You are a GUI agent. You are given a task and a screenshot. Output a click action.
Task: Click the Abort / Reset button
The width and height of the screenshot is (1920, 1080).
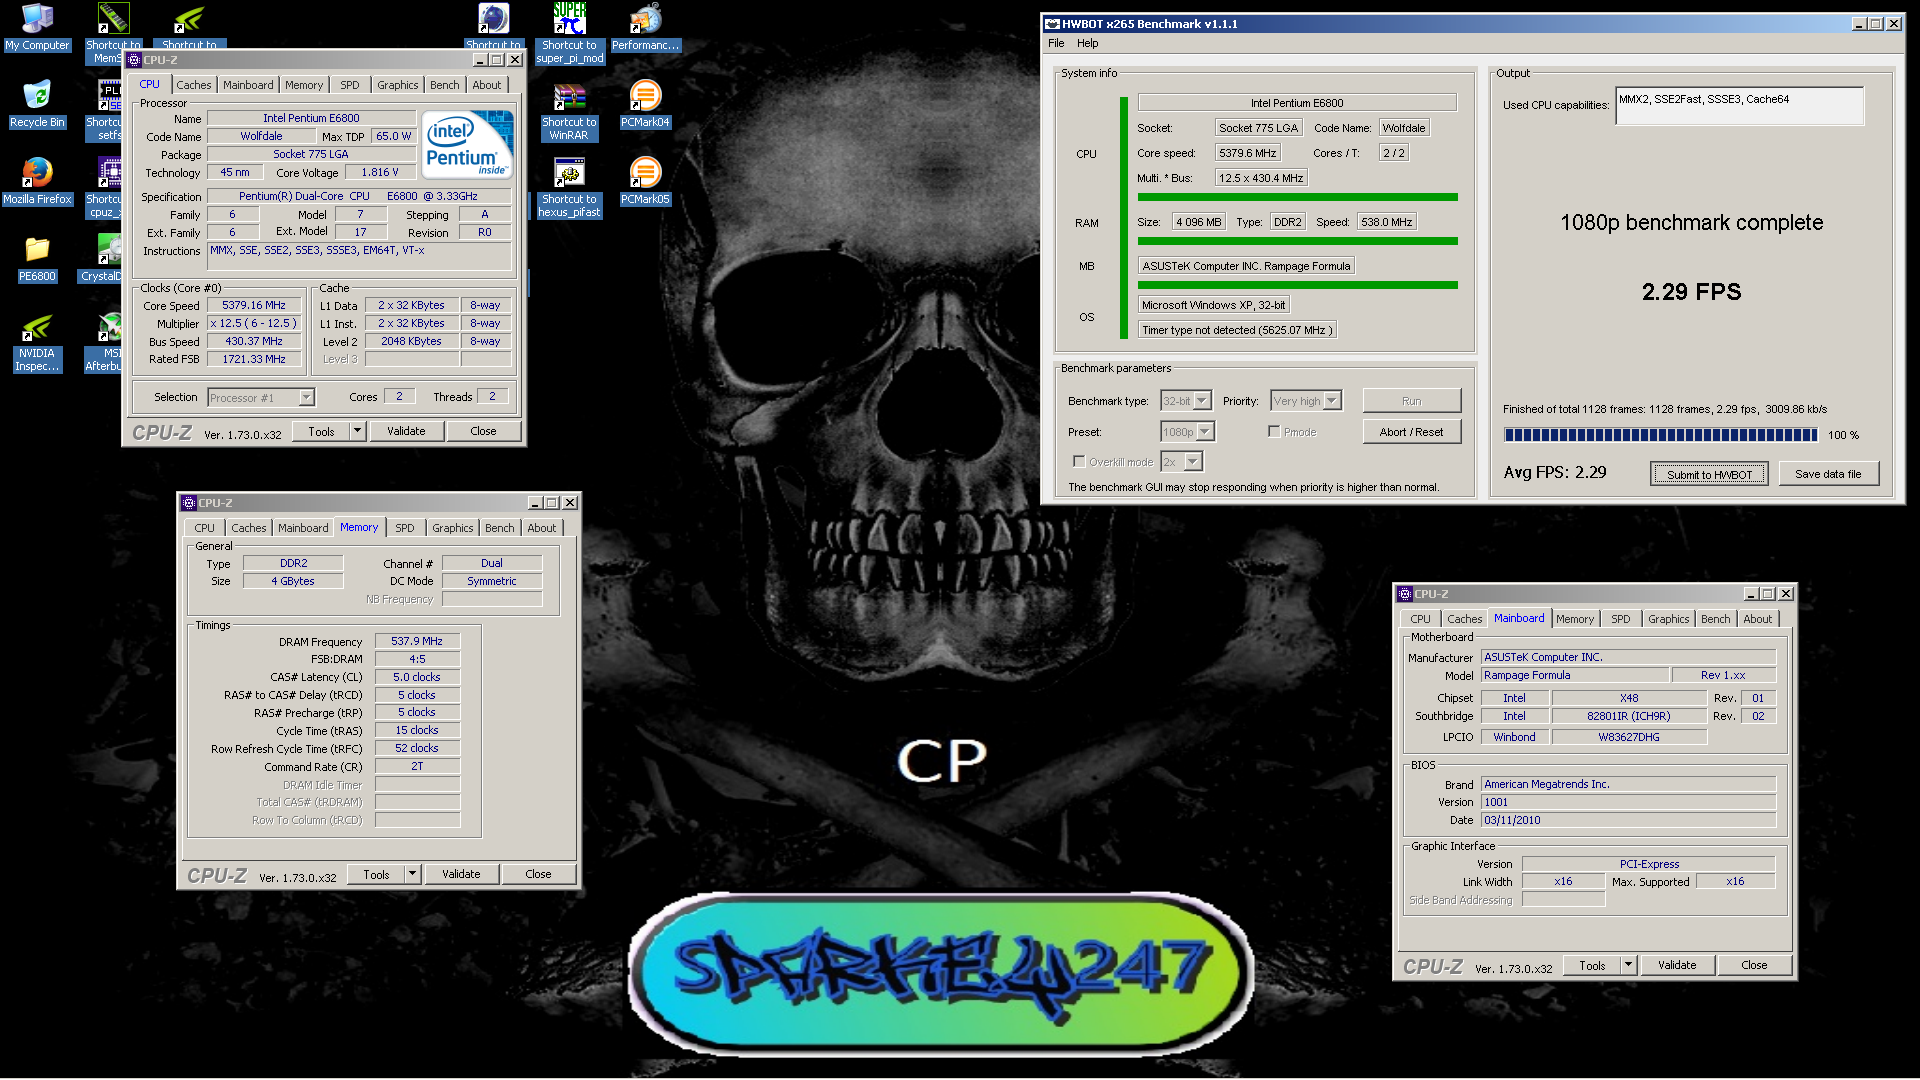click(1411, 432)
